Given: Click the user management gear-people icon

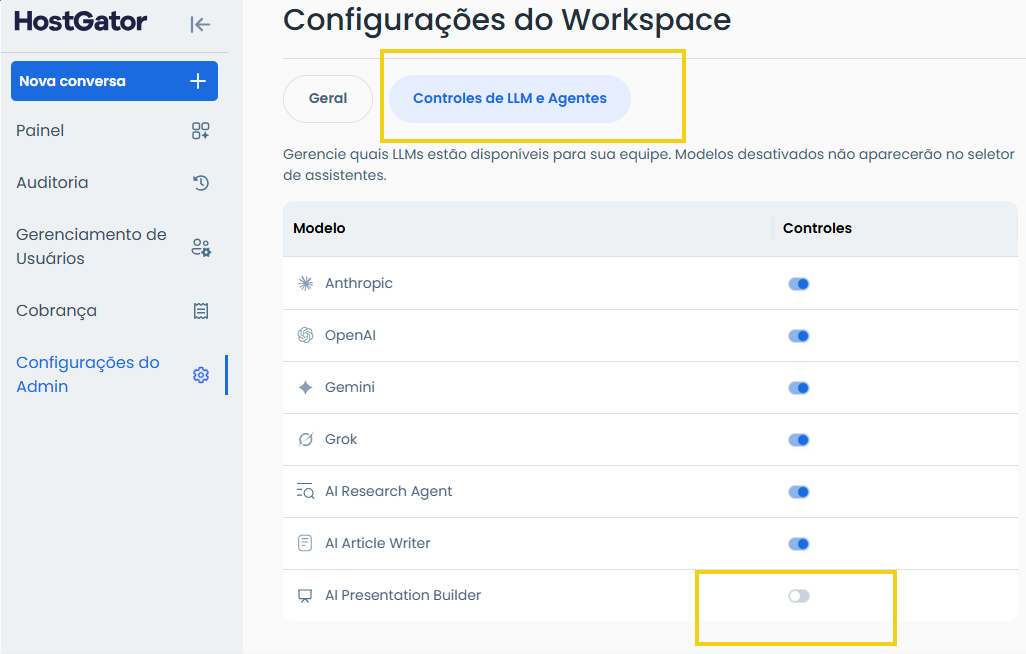Looking at the screenshot, I should [201, 247].
